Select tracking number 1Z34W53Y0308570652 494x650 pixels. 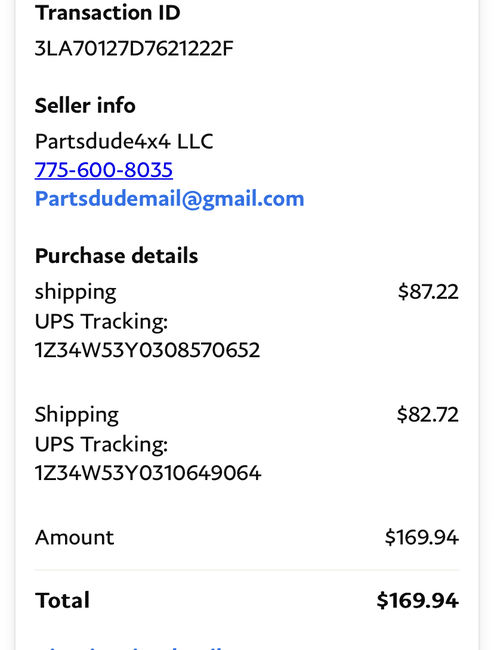[x=147, y=350]
